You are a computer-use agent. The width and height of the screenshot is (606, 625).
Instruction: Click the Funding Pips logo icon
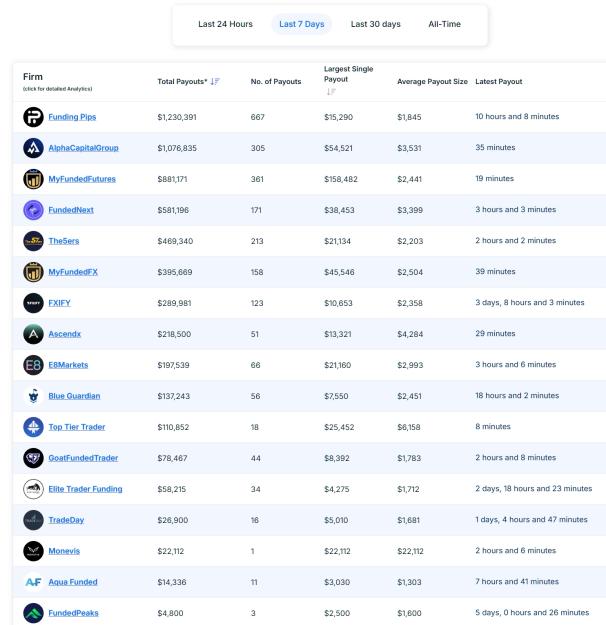(x=33, y=117)
